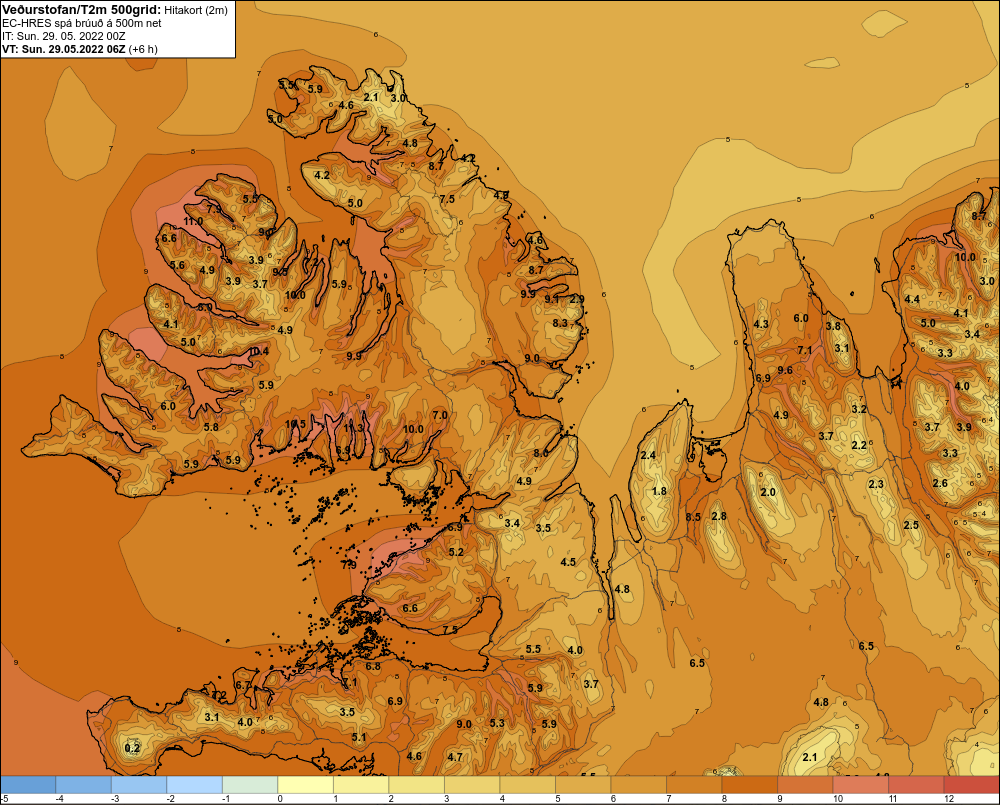This screenshot has width=1000, height=805.
Task: Select the pale green swatch between -1 and 0
Action: pyautogui.click(x=250, y=785)
